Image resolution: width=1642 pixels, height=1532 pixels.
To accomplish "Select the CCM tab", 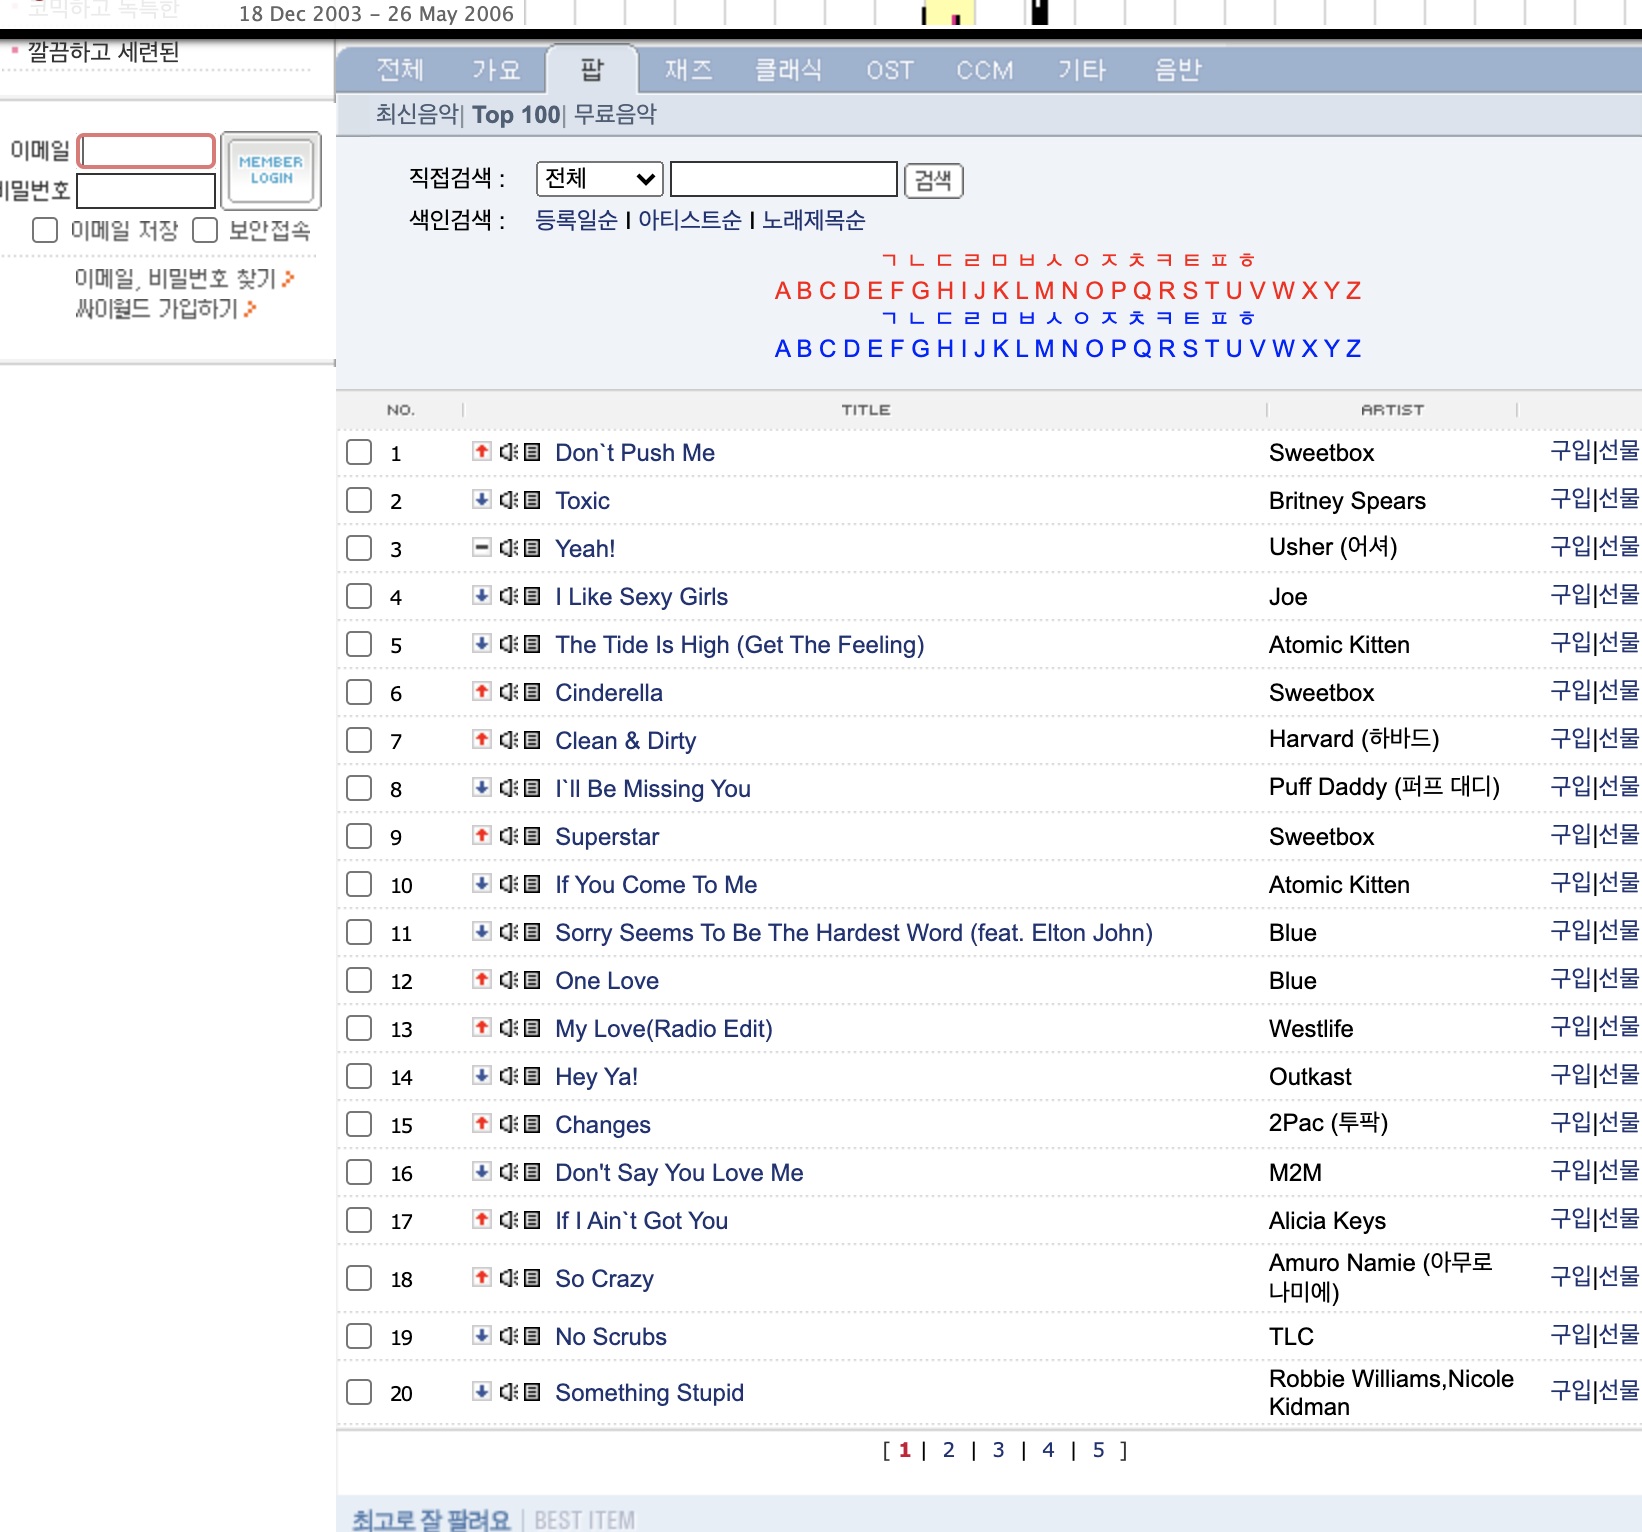I will tap(985, 70).
